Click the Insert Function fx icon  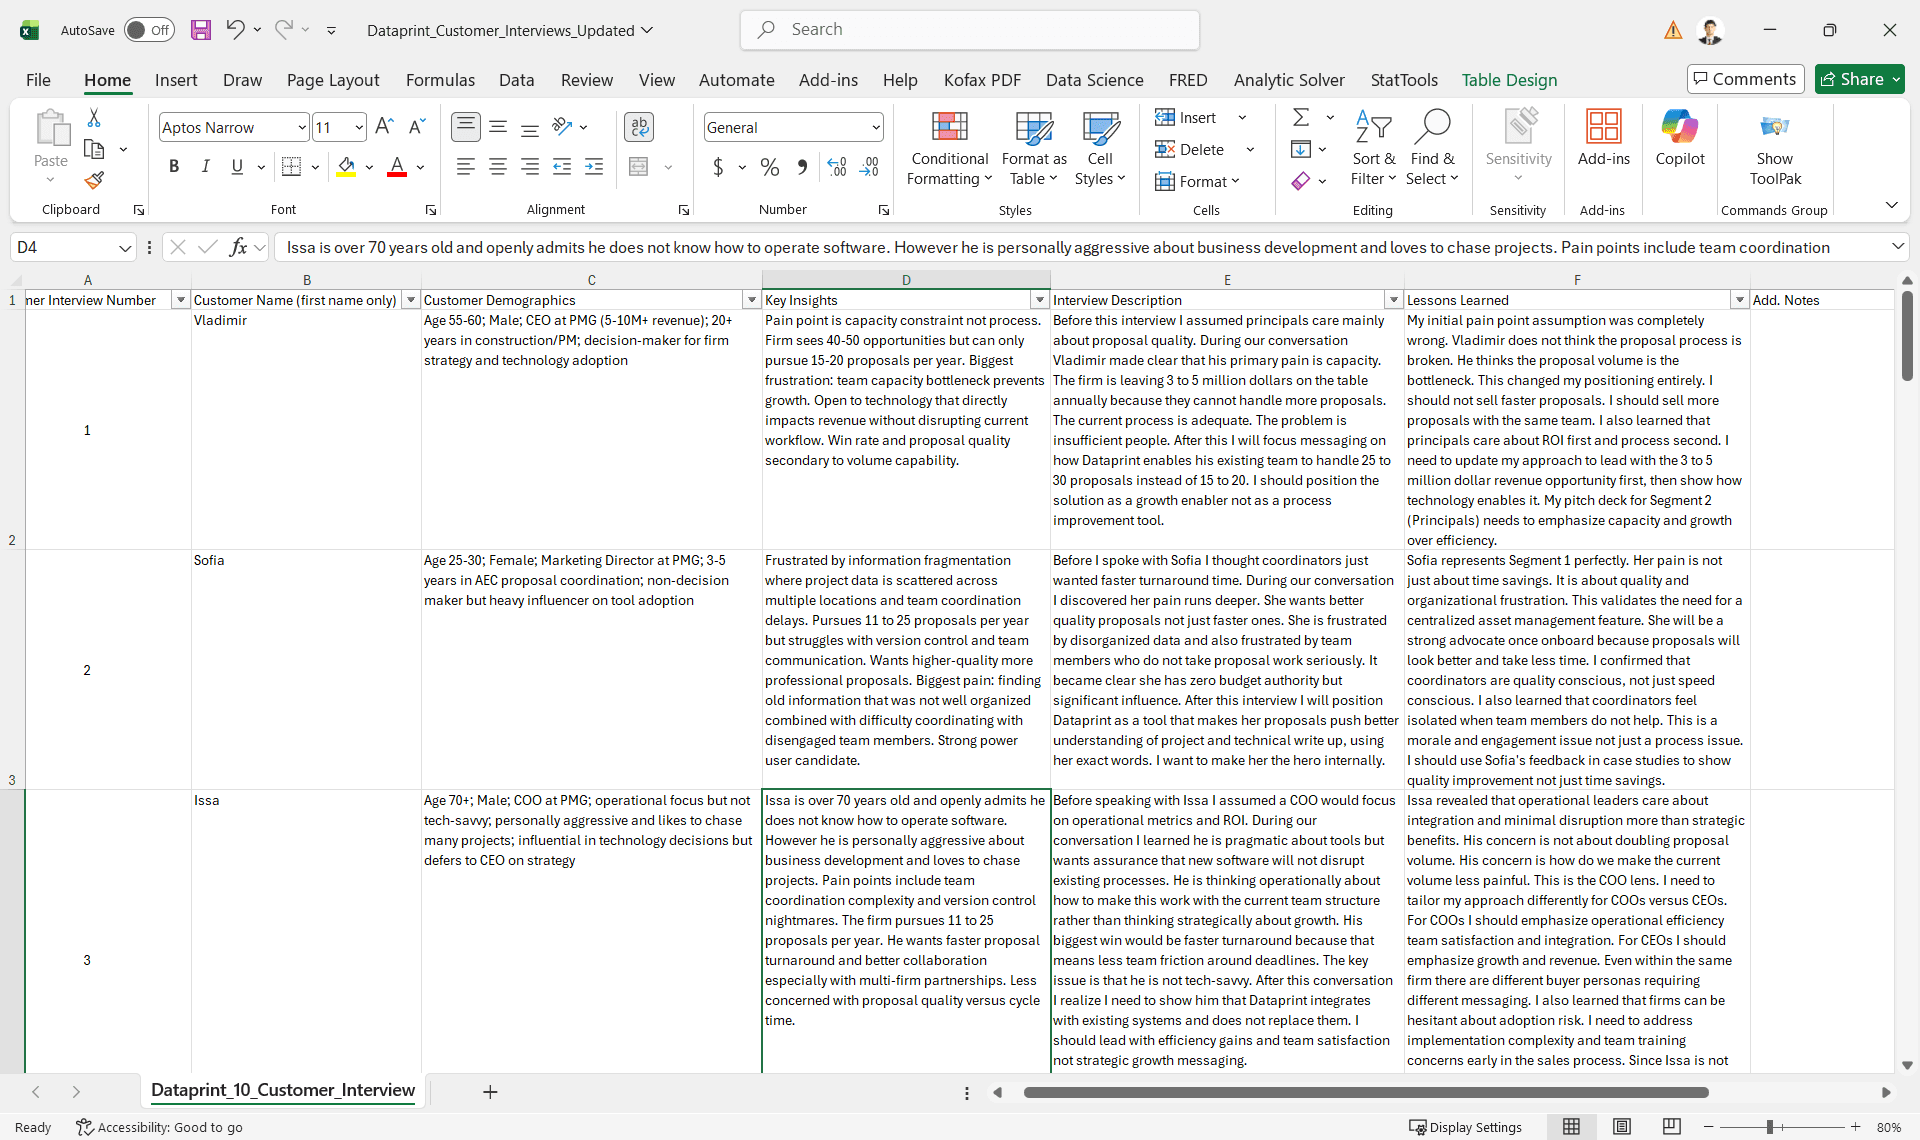(238, 247)
